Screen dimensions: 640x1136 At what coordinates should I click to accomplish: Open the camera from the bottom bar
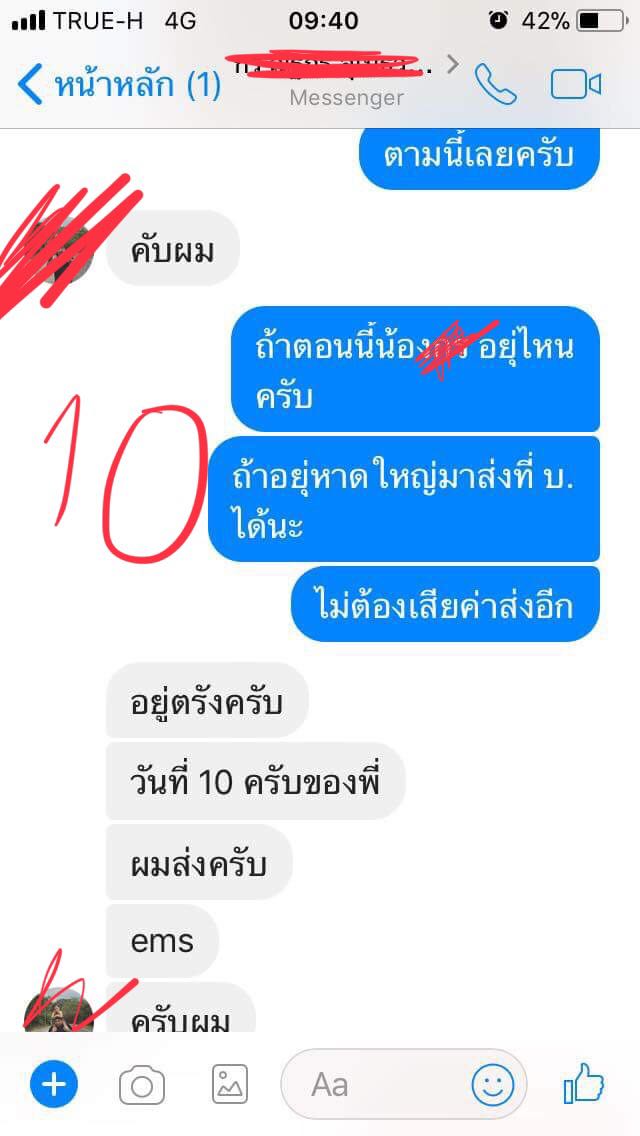pos(142,1085)
